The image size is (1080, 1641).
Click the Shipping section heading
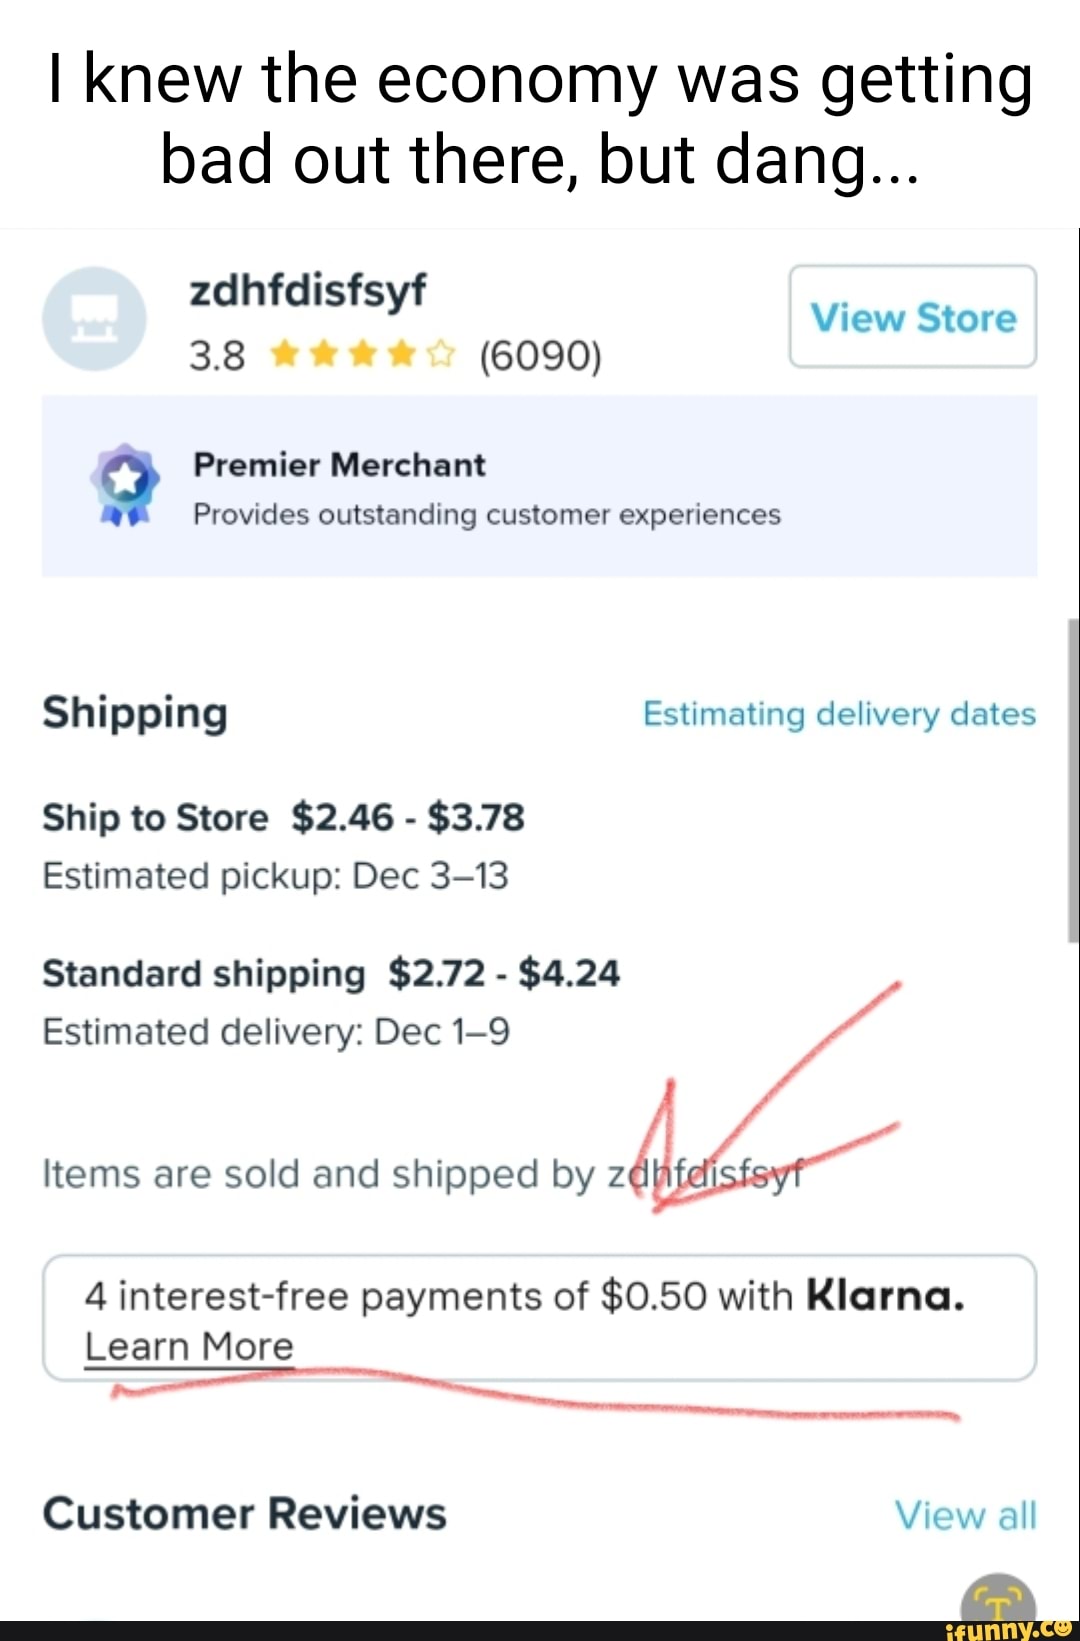point(135,714)
